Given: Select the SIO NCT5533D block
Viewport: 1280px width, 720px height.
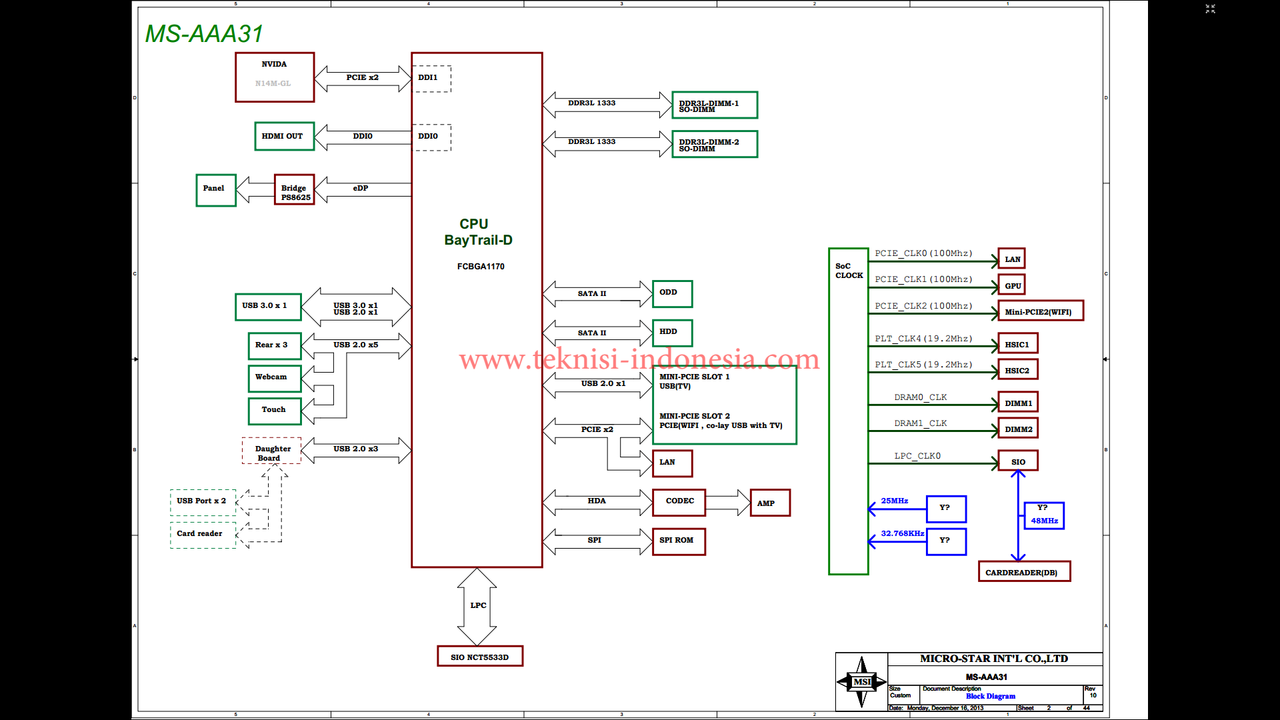Looking at the screenshot, I should (x=480, y=657).
